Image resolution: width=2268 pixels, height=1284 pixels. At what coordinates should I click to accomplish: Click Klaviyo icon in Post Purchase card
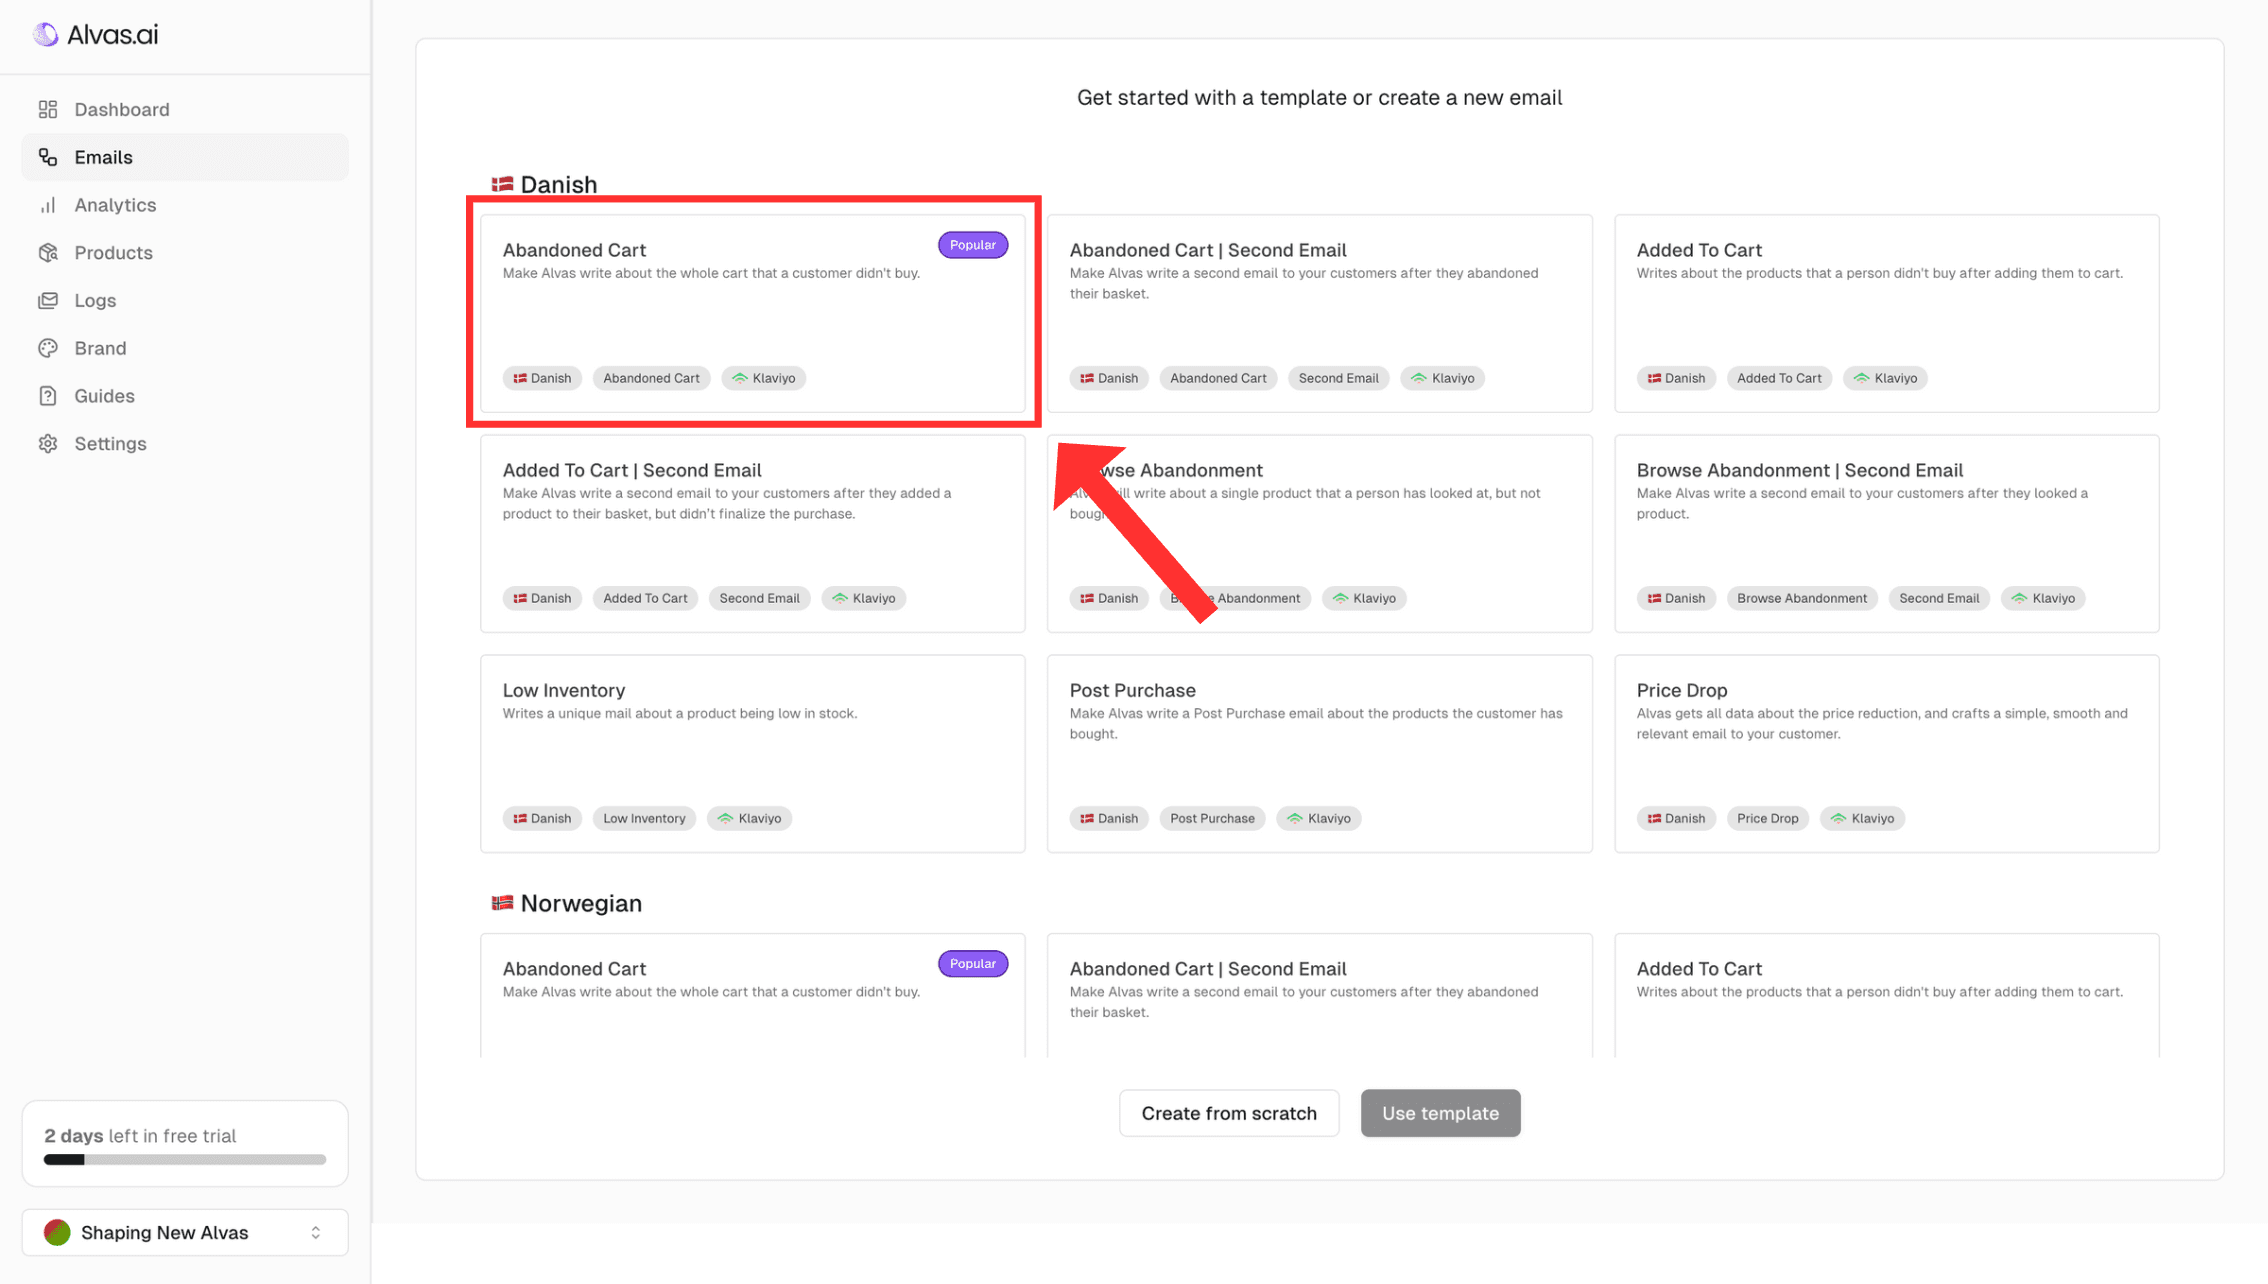(1295, 818)
